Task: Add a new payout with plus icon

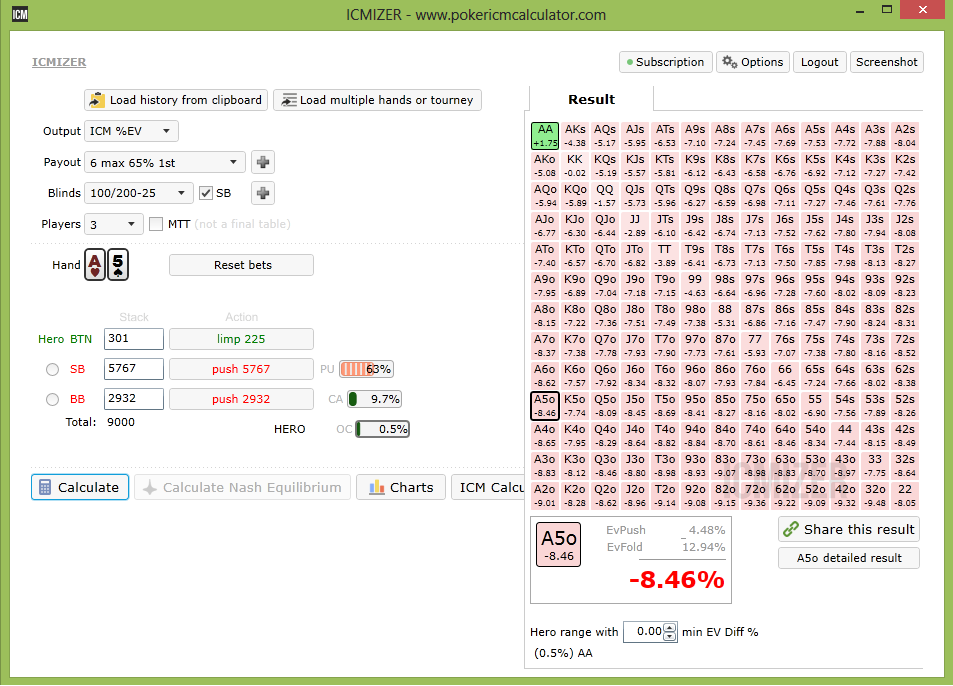Action: 263,162
